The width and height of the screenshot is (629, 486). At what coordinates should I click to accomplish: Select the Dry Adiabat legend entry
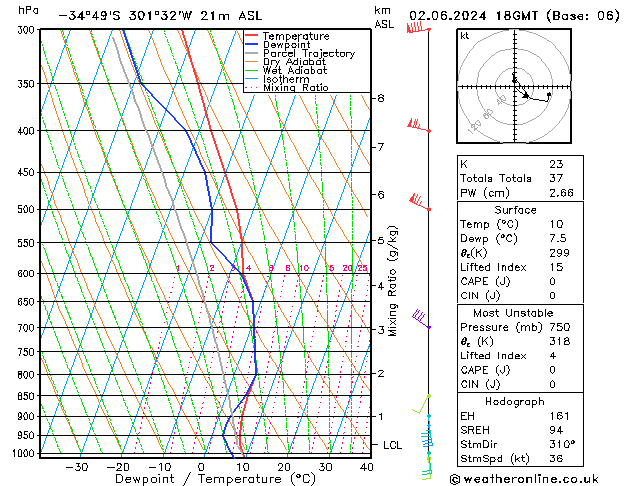click(x=286, y=62)
